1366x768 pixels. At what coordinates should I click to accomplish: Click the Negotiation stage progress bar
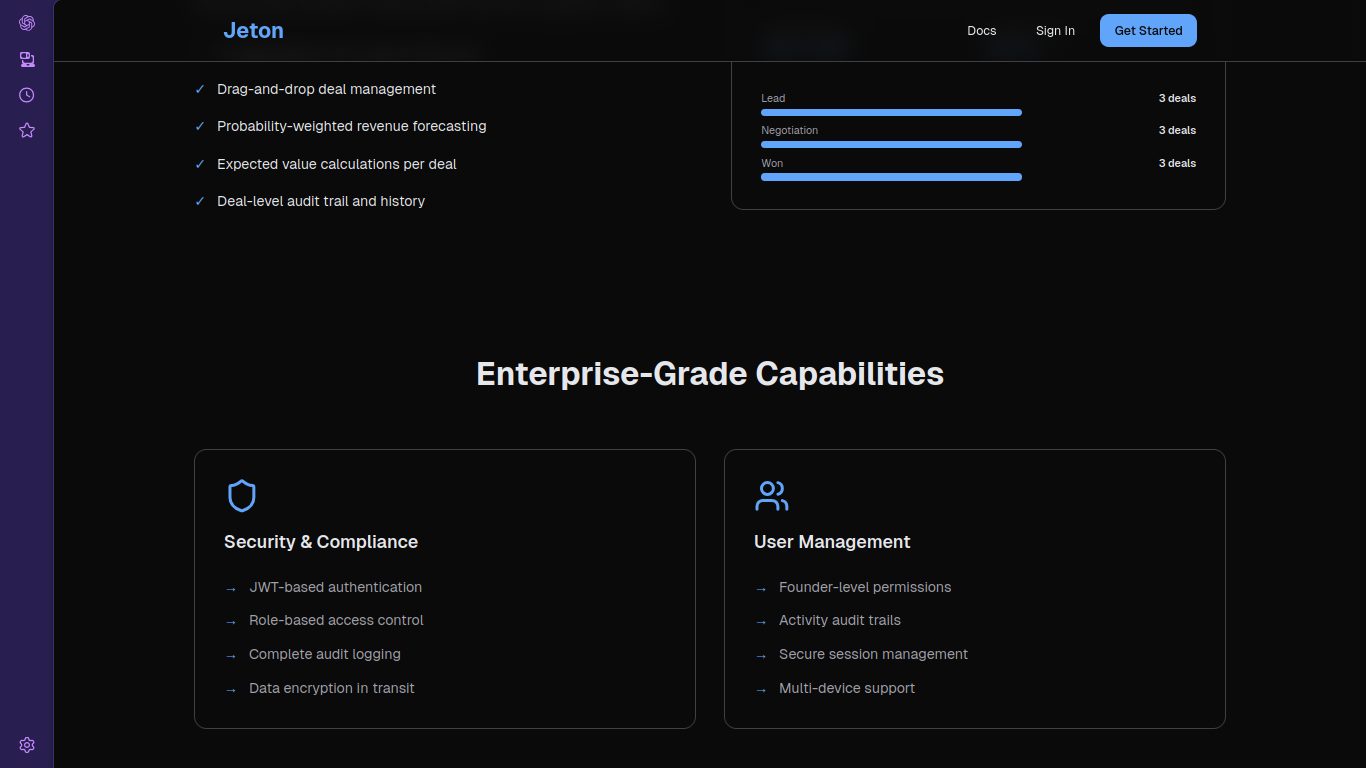coord(891,144)
